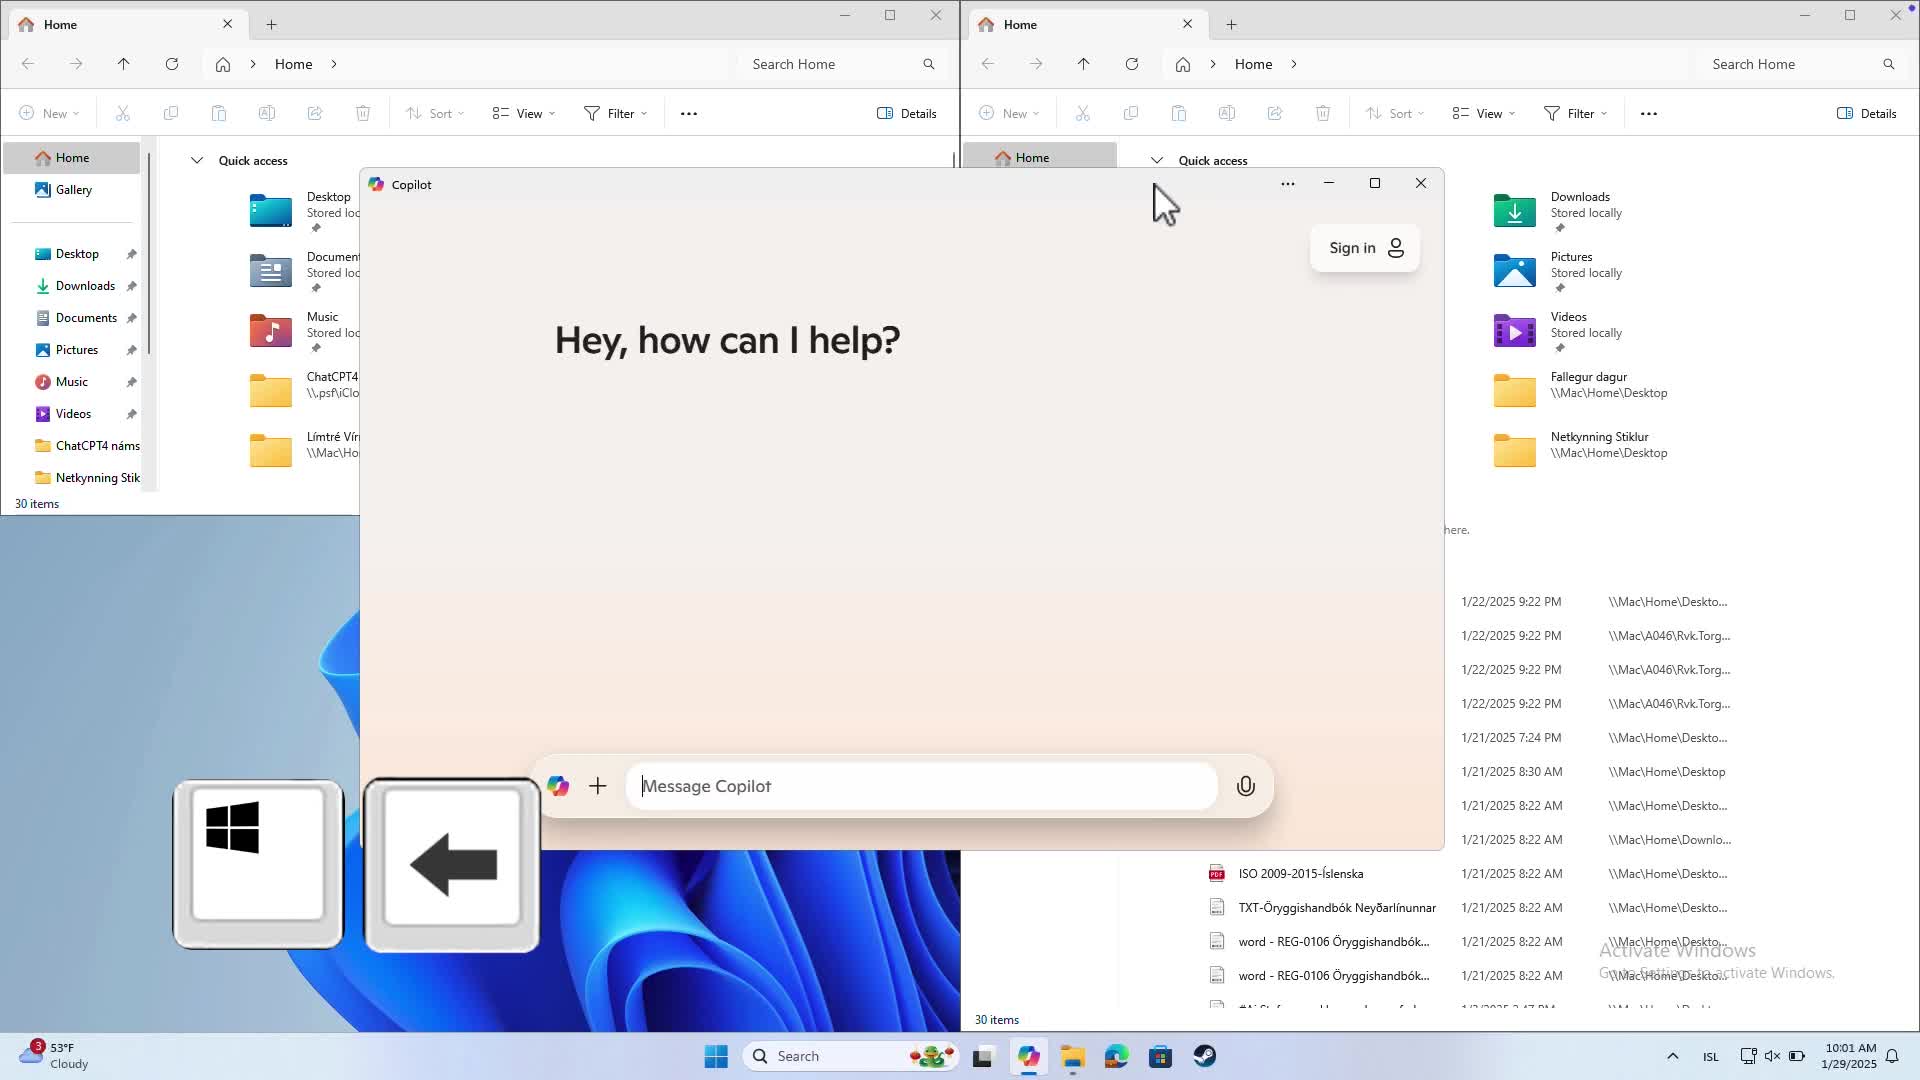The width and height of the screenshot is (1920, 1080).
Task: Open Filter dropdown in right Explorer window
Action: point(1575,114)
